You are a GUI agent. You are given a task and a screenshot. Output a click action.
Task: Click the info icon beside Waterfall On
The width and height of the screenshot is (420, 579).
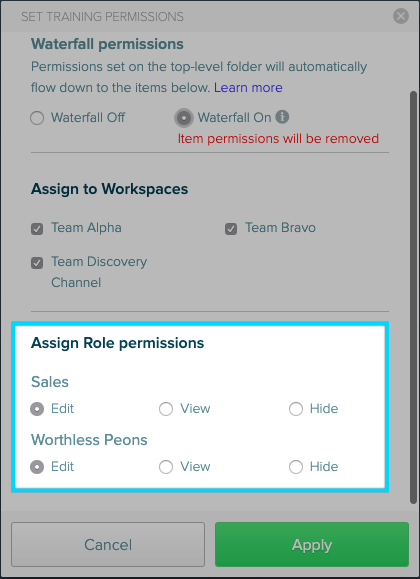[x=282, y=117]
